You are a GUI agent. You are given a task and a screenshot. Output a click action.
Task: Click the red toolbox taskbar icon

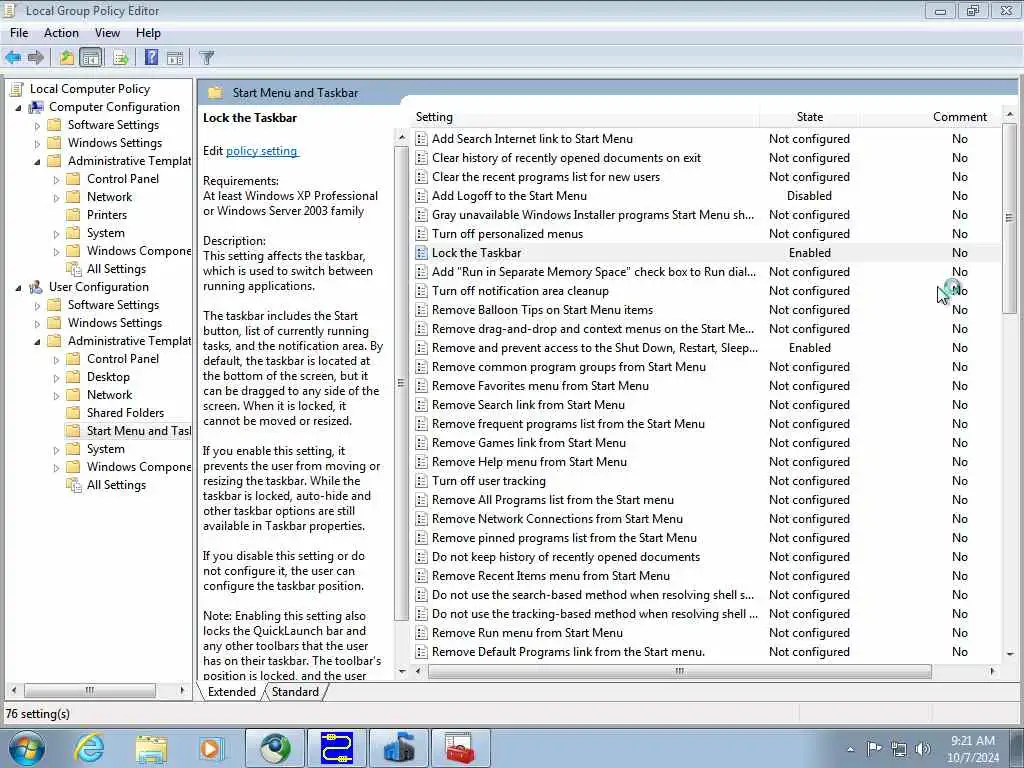click(x=460, y=748)
